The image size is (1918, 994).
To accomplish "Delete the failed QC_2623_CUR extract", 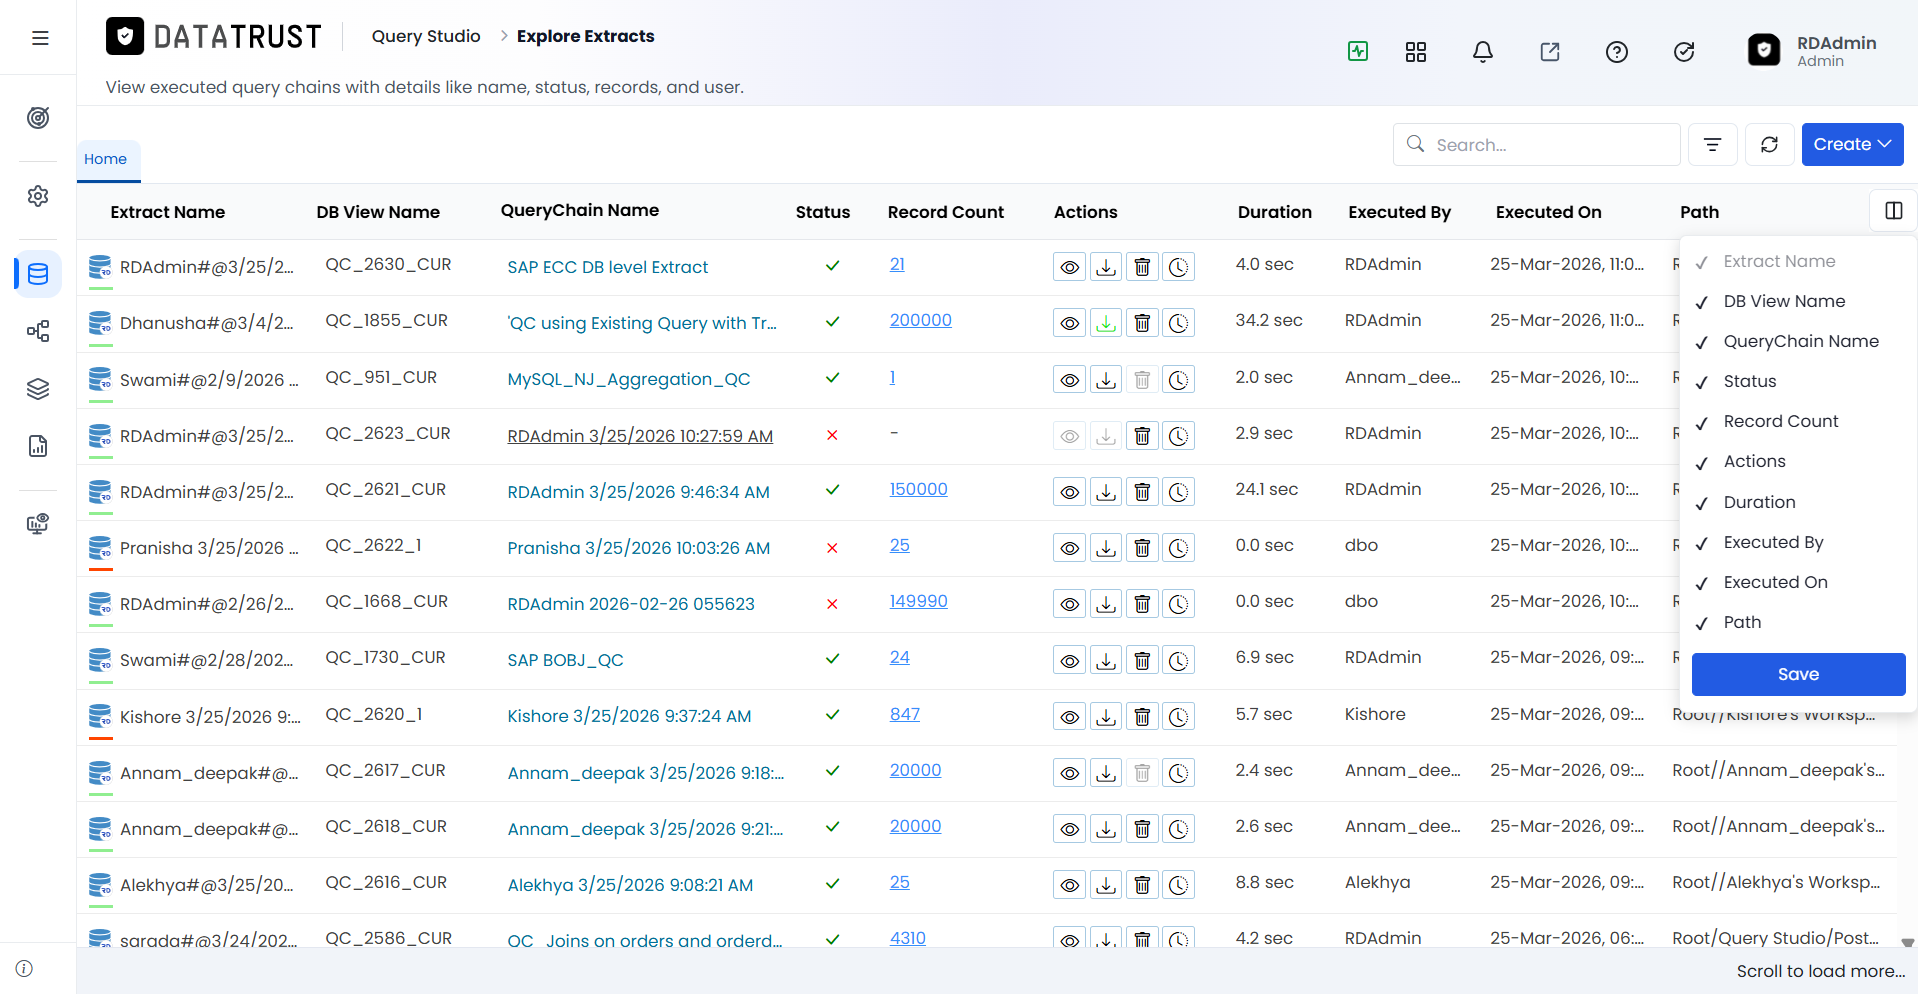I will tap(1142, 436).
